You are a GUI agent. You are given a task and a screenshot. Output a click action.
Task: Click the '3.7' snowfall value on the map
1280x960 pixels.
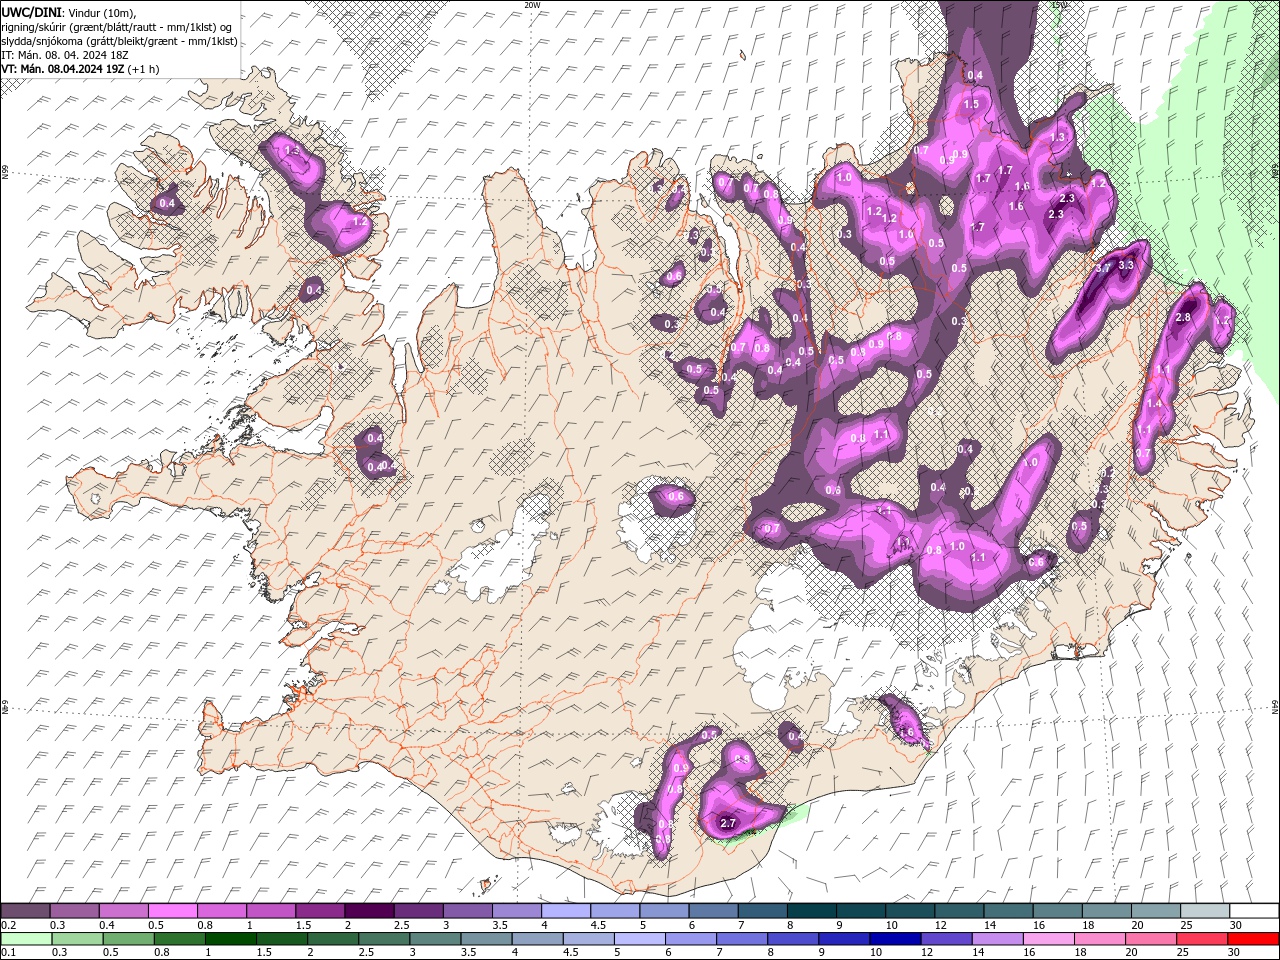(x=1104, y=269)
